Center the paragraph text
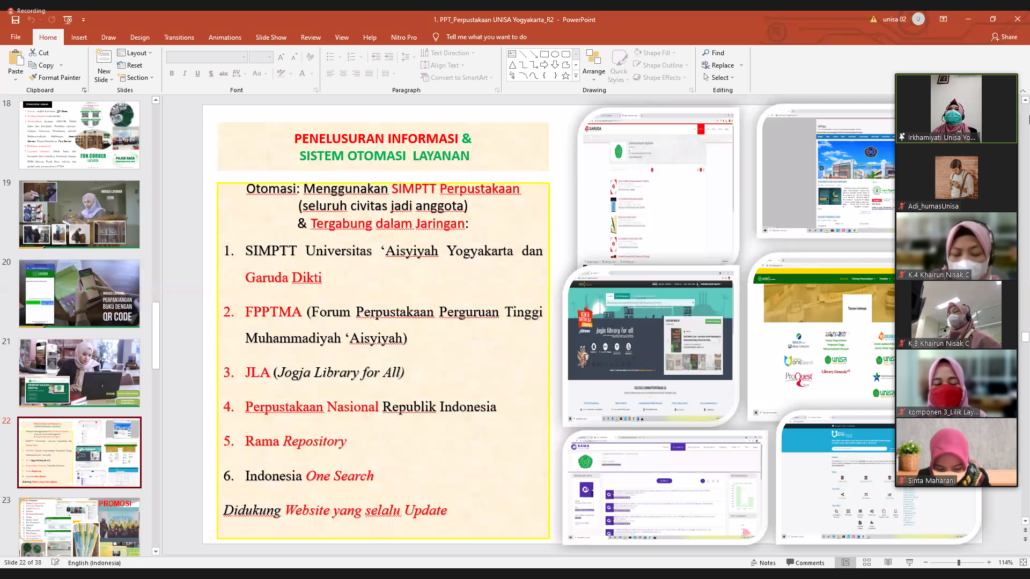Screen dimensions: 1030x579 click(343, 74)
